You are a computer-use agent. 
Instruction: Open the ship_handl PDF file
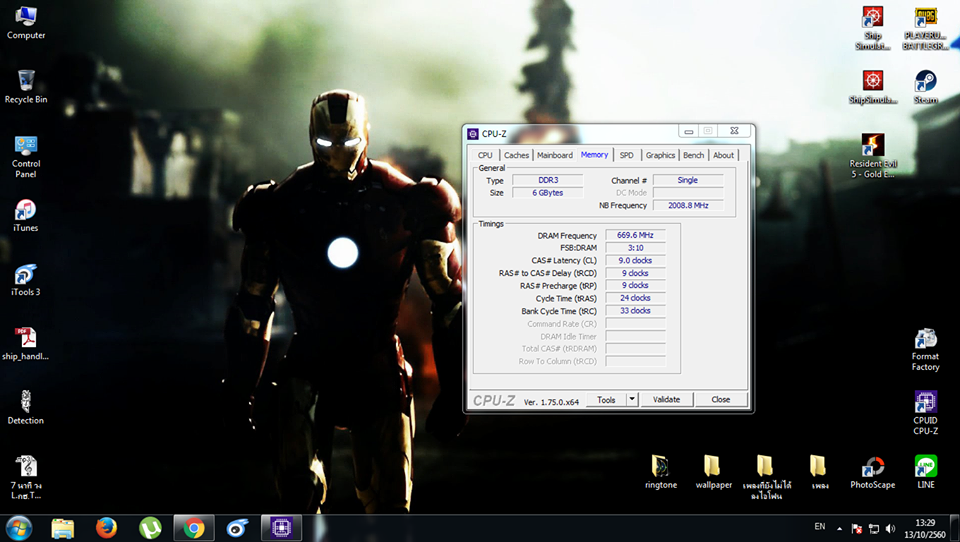tap(26, 344)
